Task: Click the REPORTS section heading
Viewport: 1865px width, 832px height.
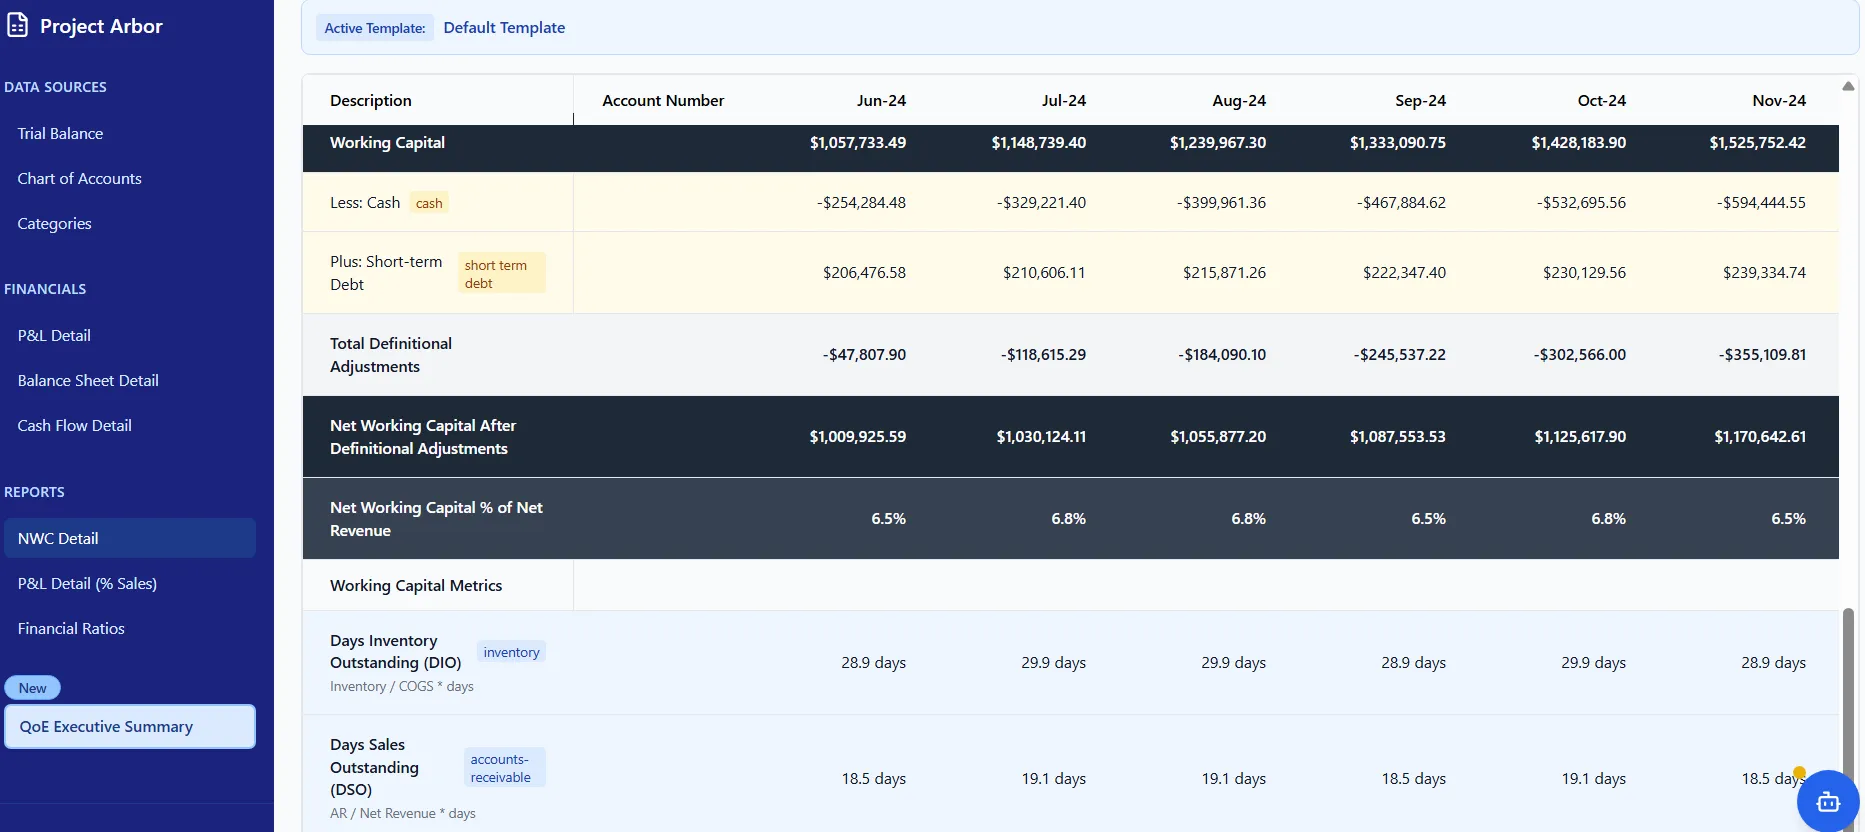Action: 34,492
